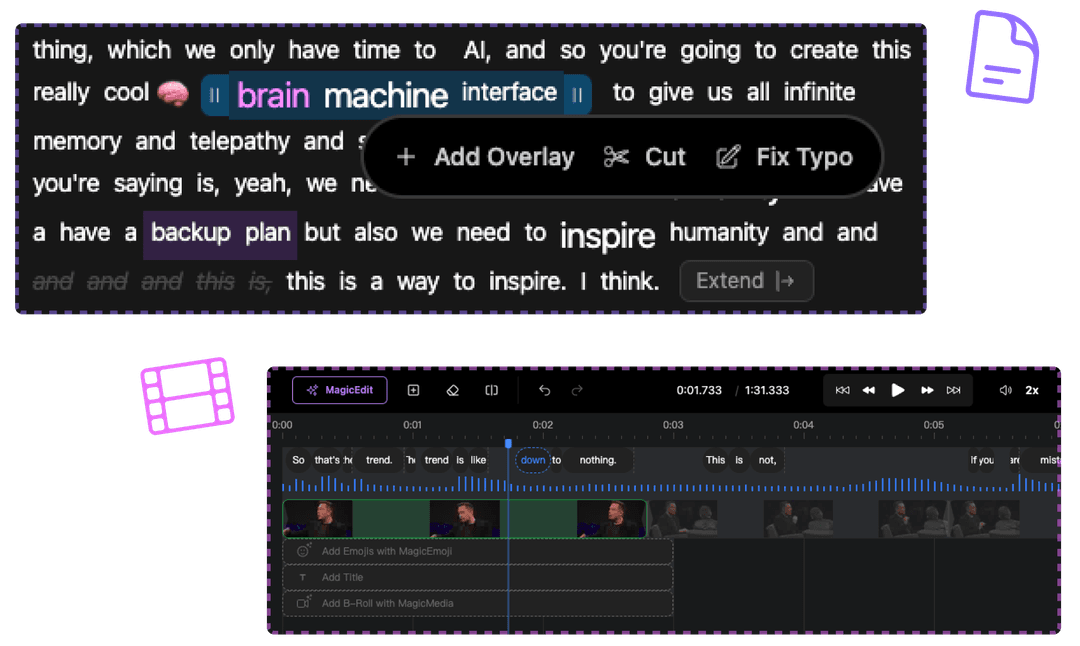The image size is (1080, 646).
Task: Skip to the start of the video
Action: pos(842,390)
